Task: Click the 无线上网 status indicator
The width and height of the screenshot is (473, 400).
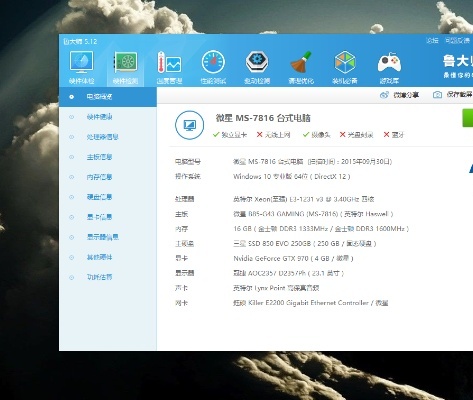Action: click(273, 135)
